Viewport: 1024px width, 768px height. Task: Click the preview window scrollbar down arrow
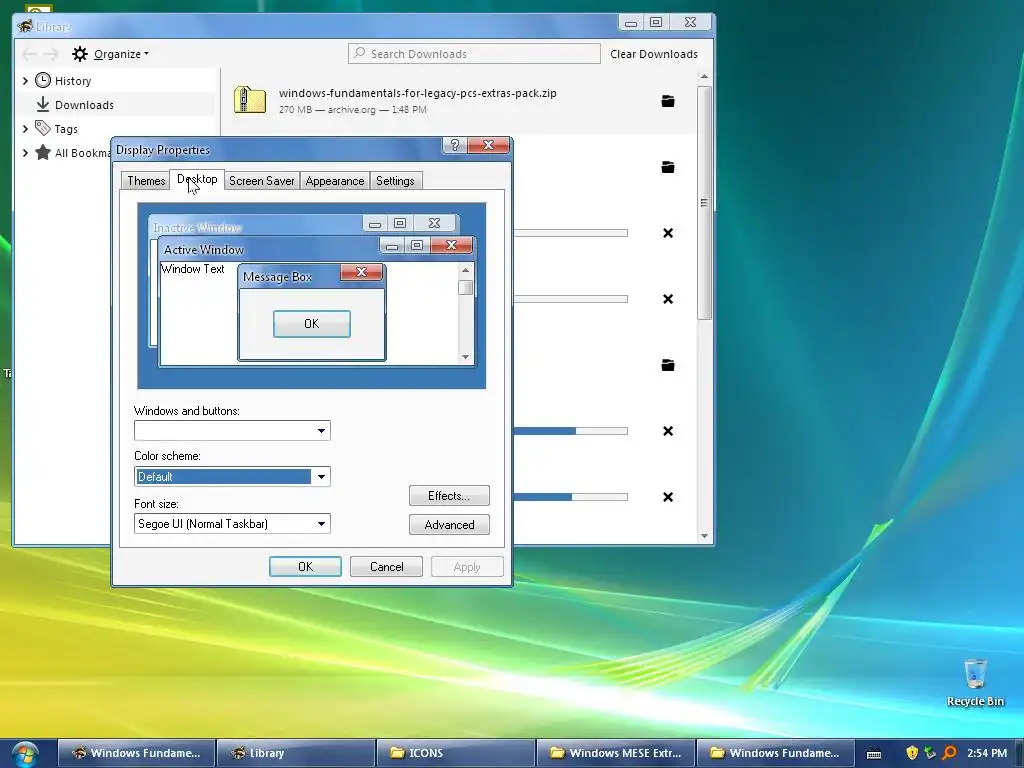tap(465, 357)
